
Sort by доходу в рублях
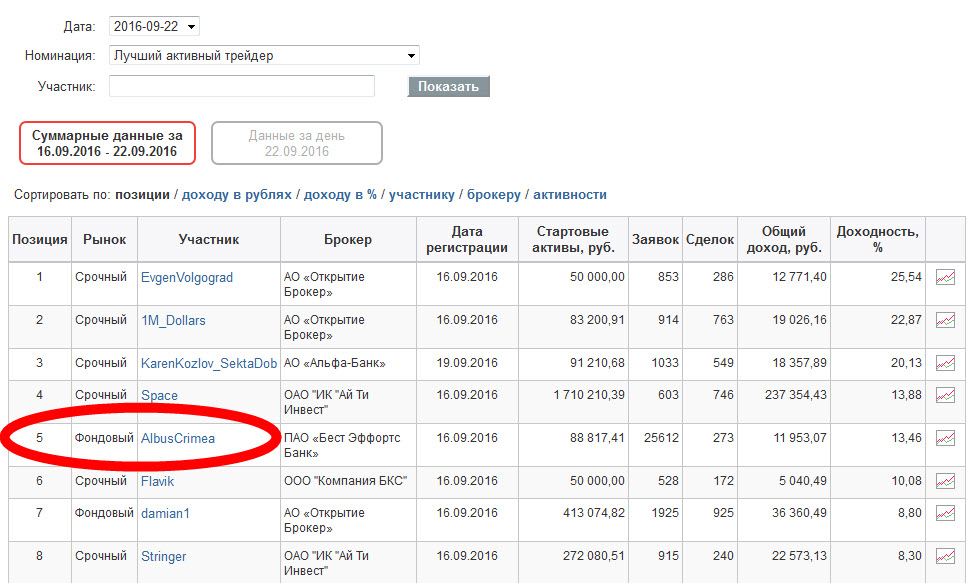[236, 195]
